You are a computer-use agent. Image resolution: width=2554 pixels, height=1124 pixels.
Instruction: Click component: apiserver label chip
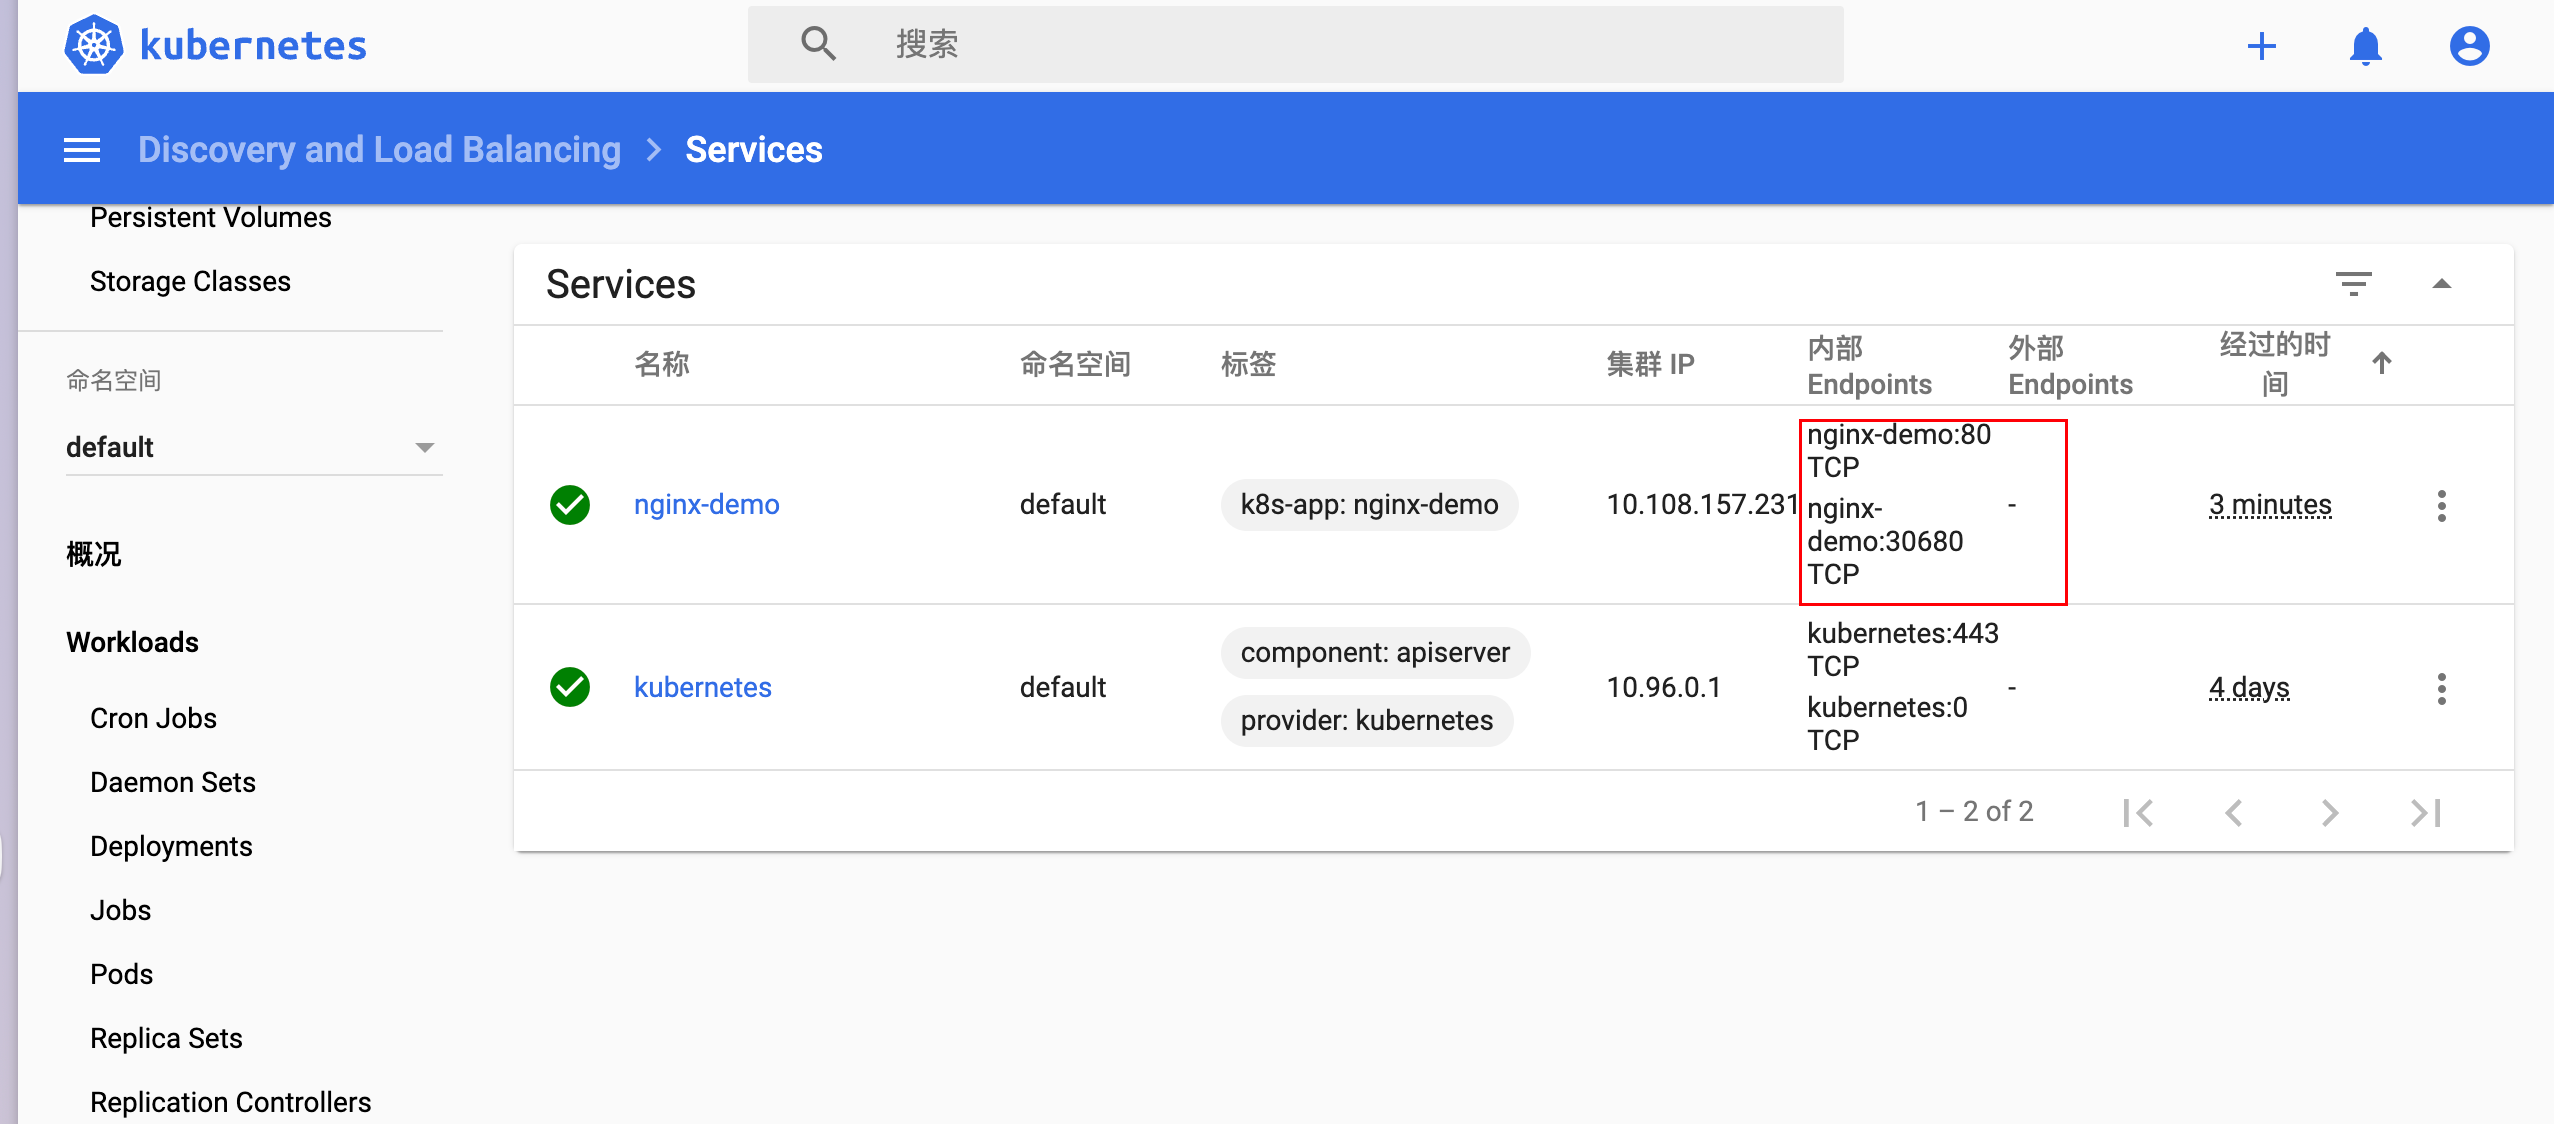(x=1375, y=652)
